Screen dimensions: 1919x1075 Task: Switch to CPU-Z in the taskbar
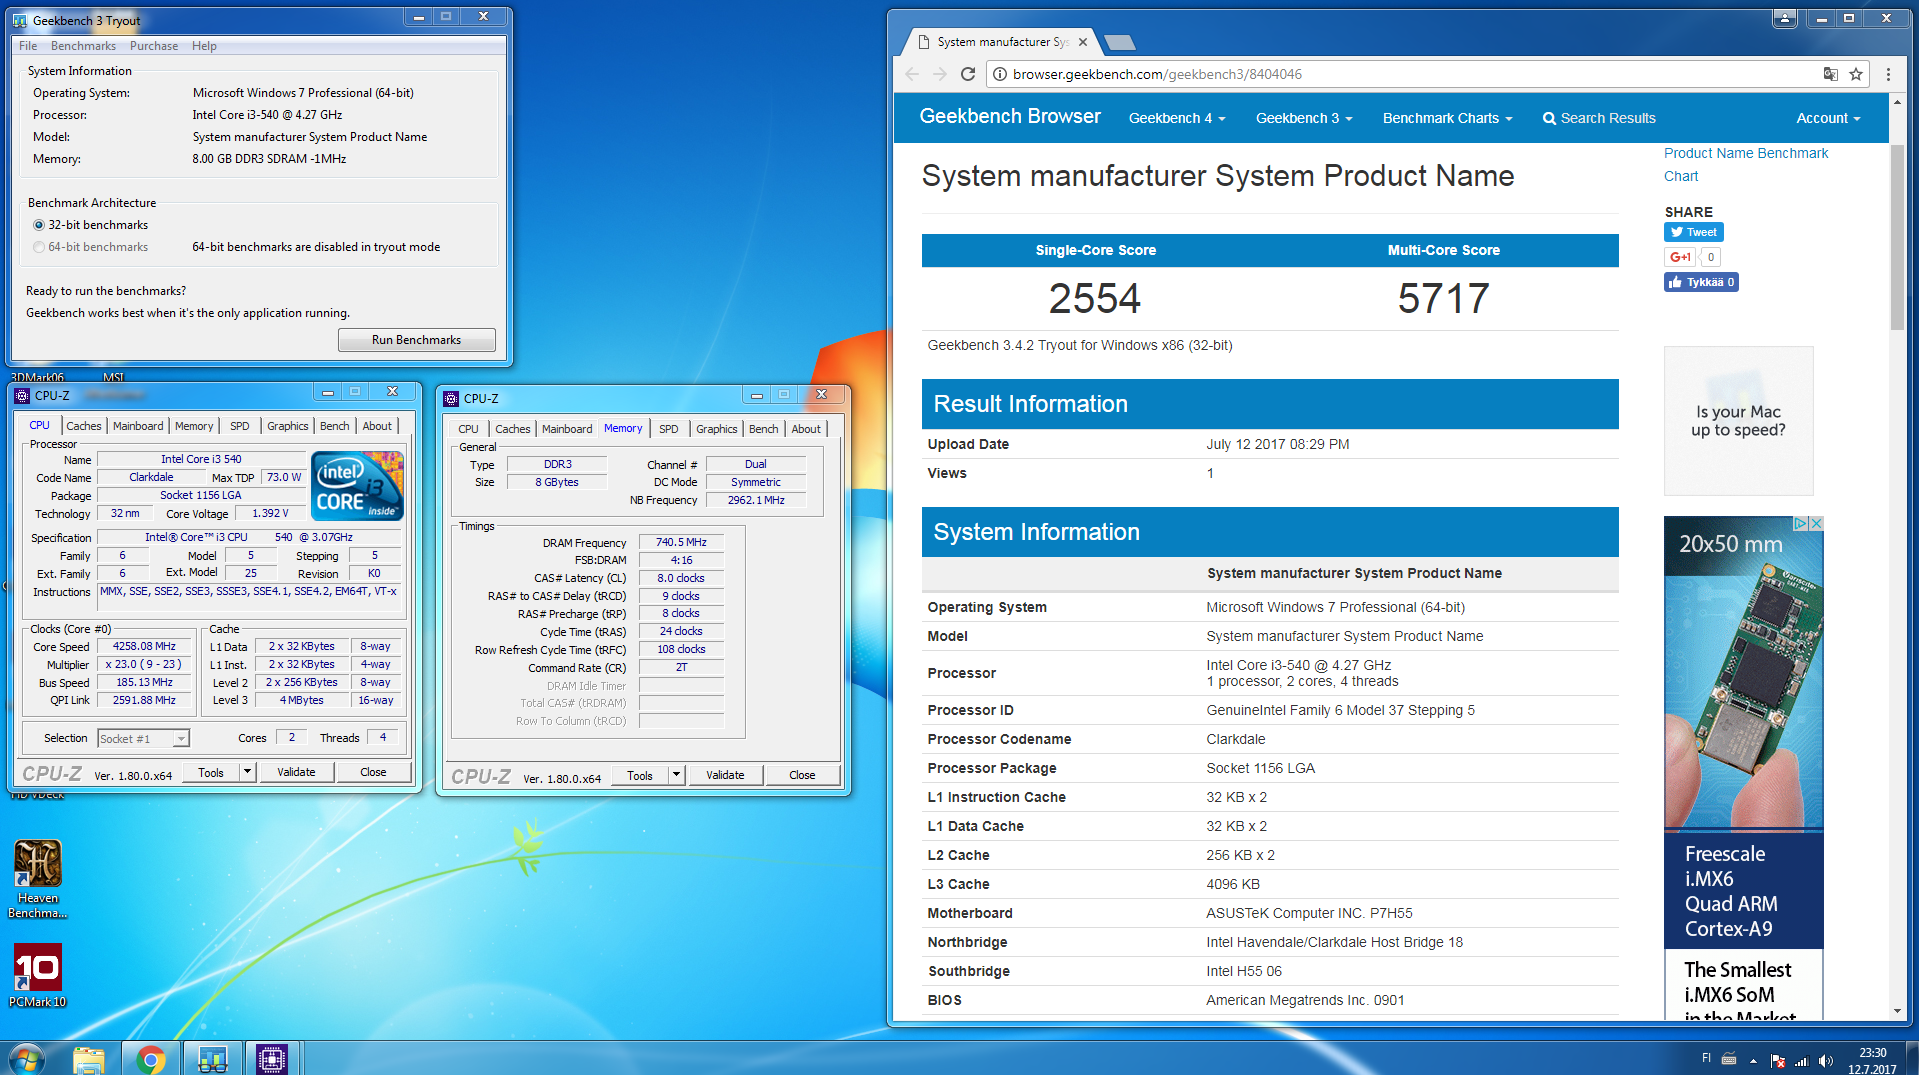pyautogui.click(x=272, y=1058)
